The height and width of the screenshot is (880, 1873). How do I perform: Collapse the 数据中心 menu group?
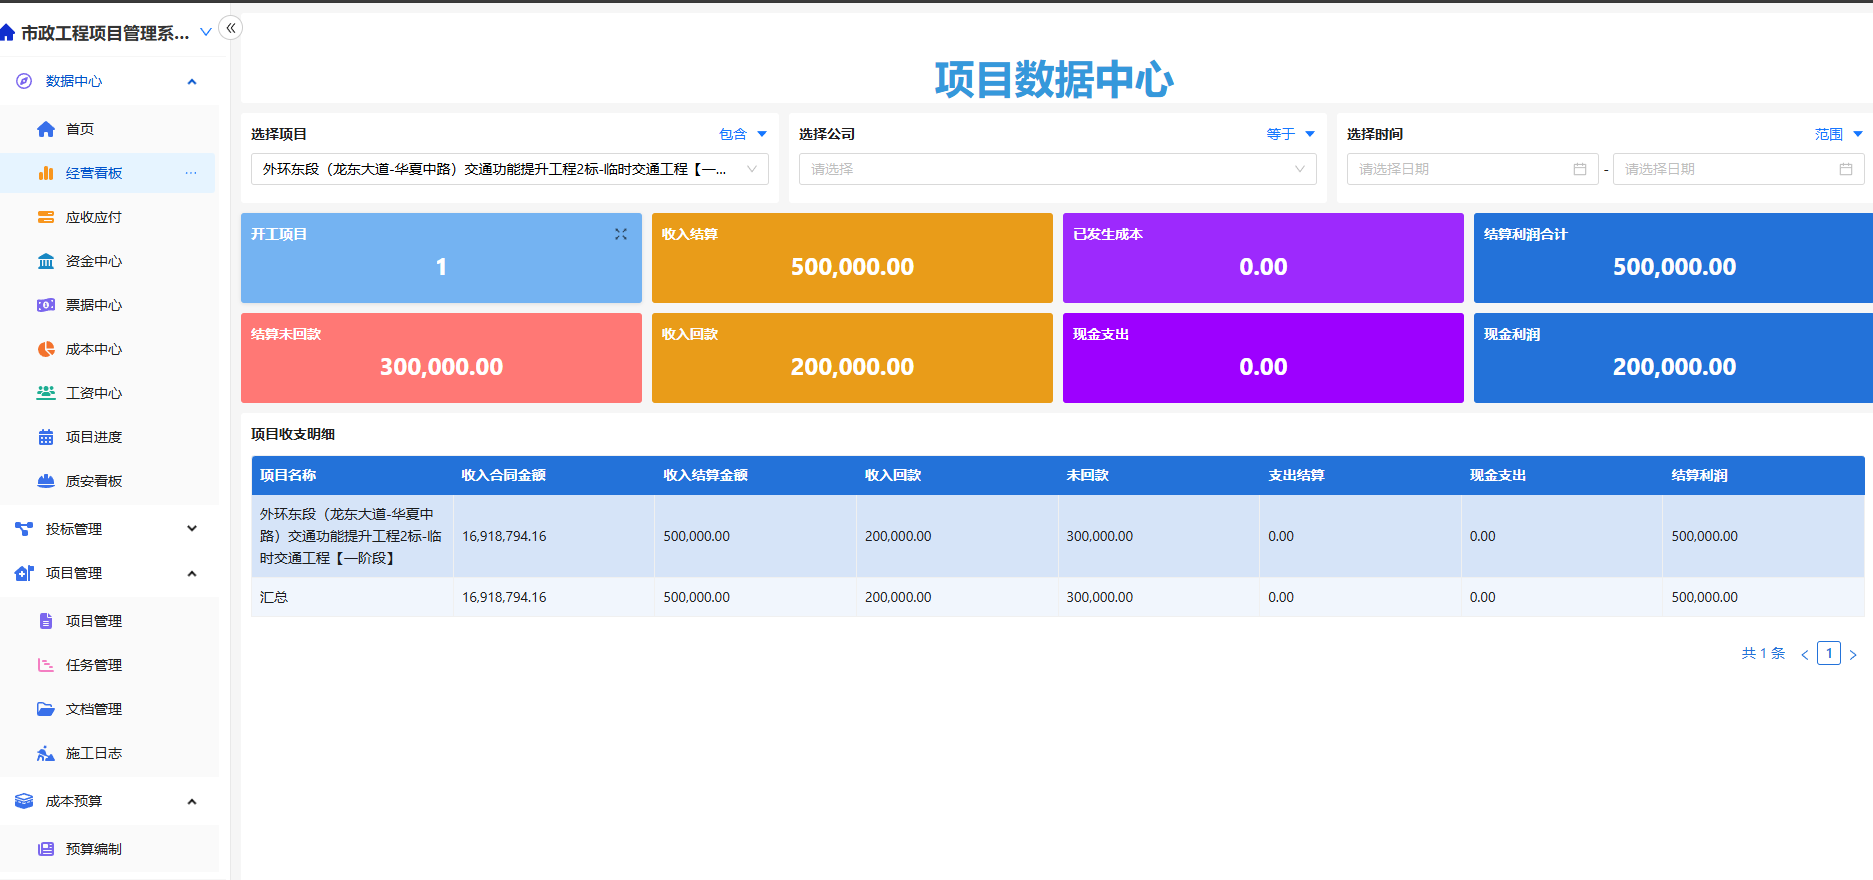click(x=192, y=81)
